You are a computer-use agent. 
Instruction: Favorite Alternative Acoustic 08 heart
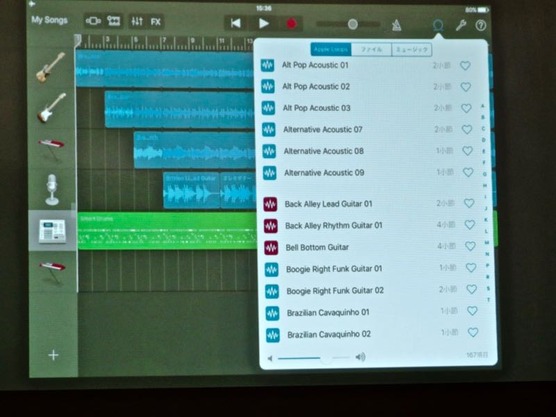[467, 151]
